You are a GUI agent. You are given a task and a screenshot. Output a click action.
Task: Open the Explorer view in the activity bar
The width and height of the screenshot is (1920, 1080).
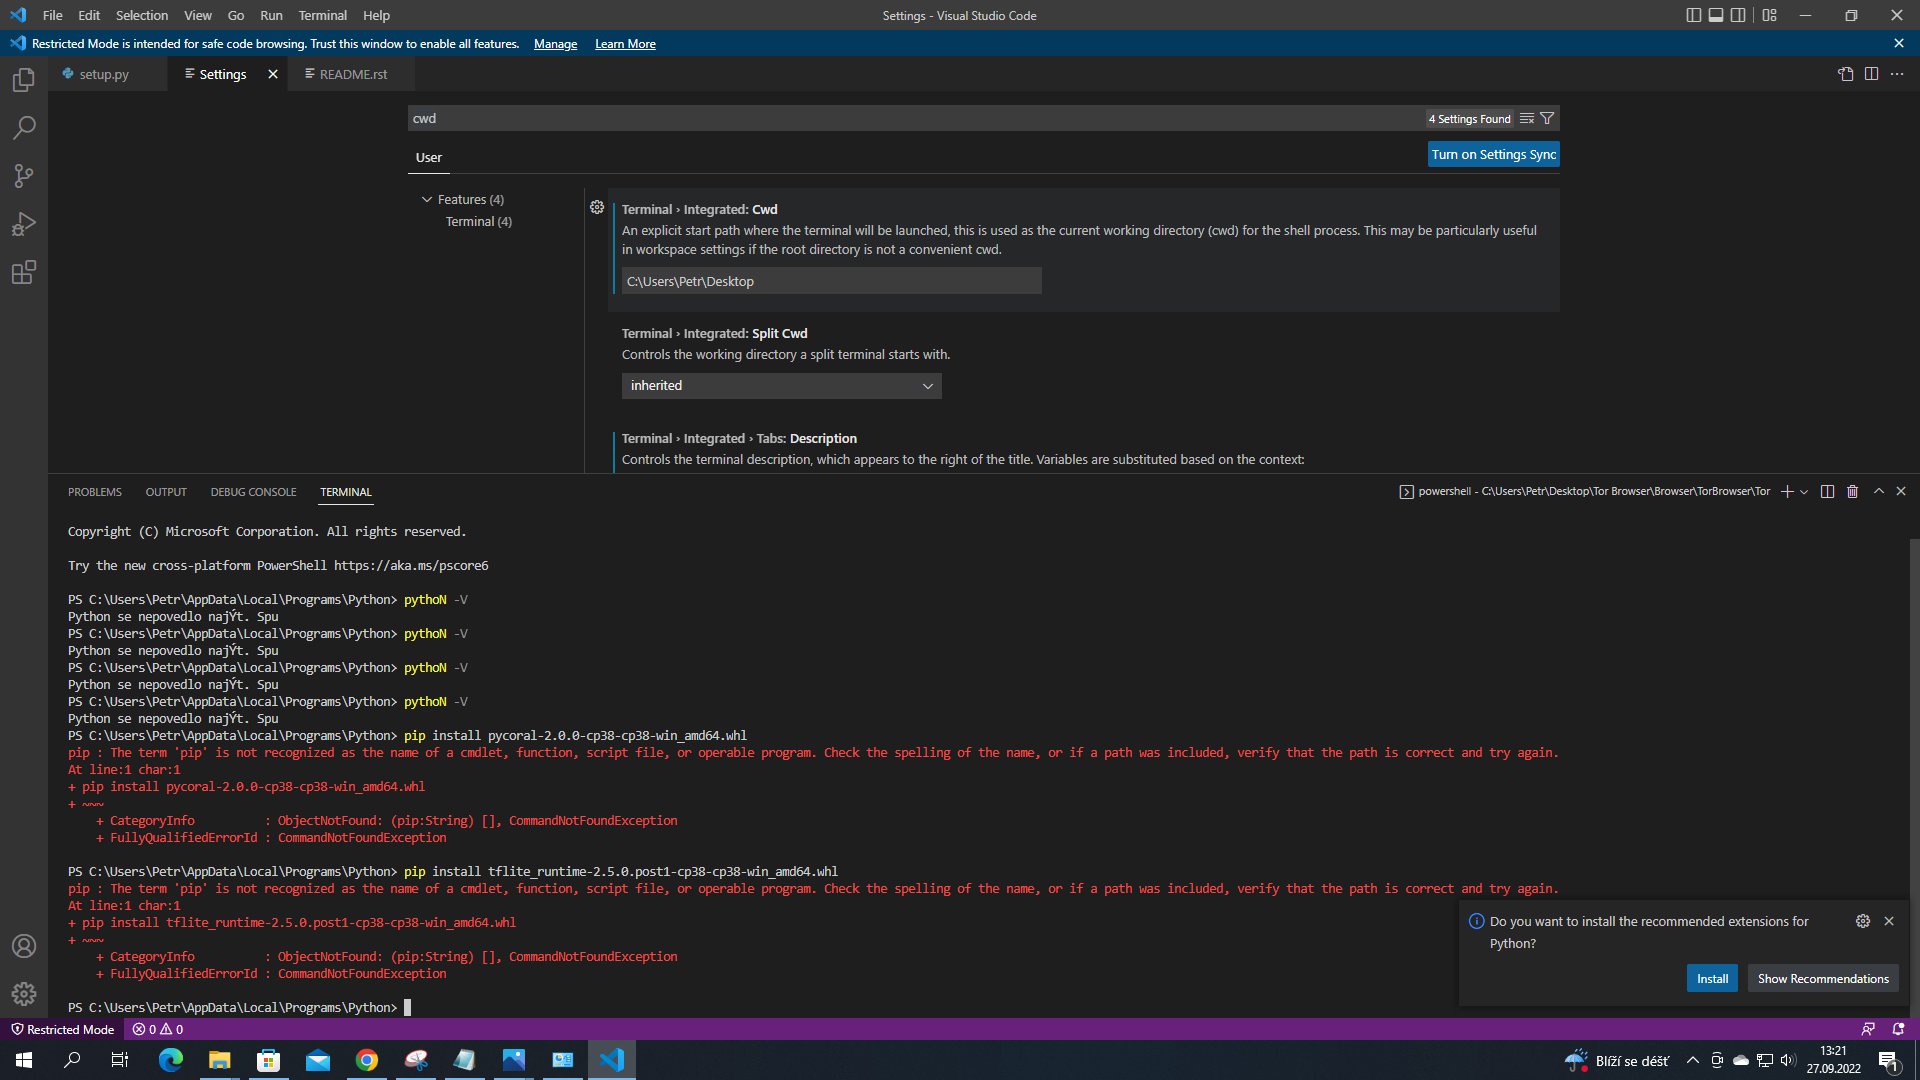[x=24, y=80]
